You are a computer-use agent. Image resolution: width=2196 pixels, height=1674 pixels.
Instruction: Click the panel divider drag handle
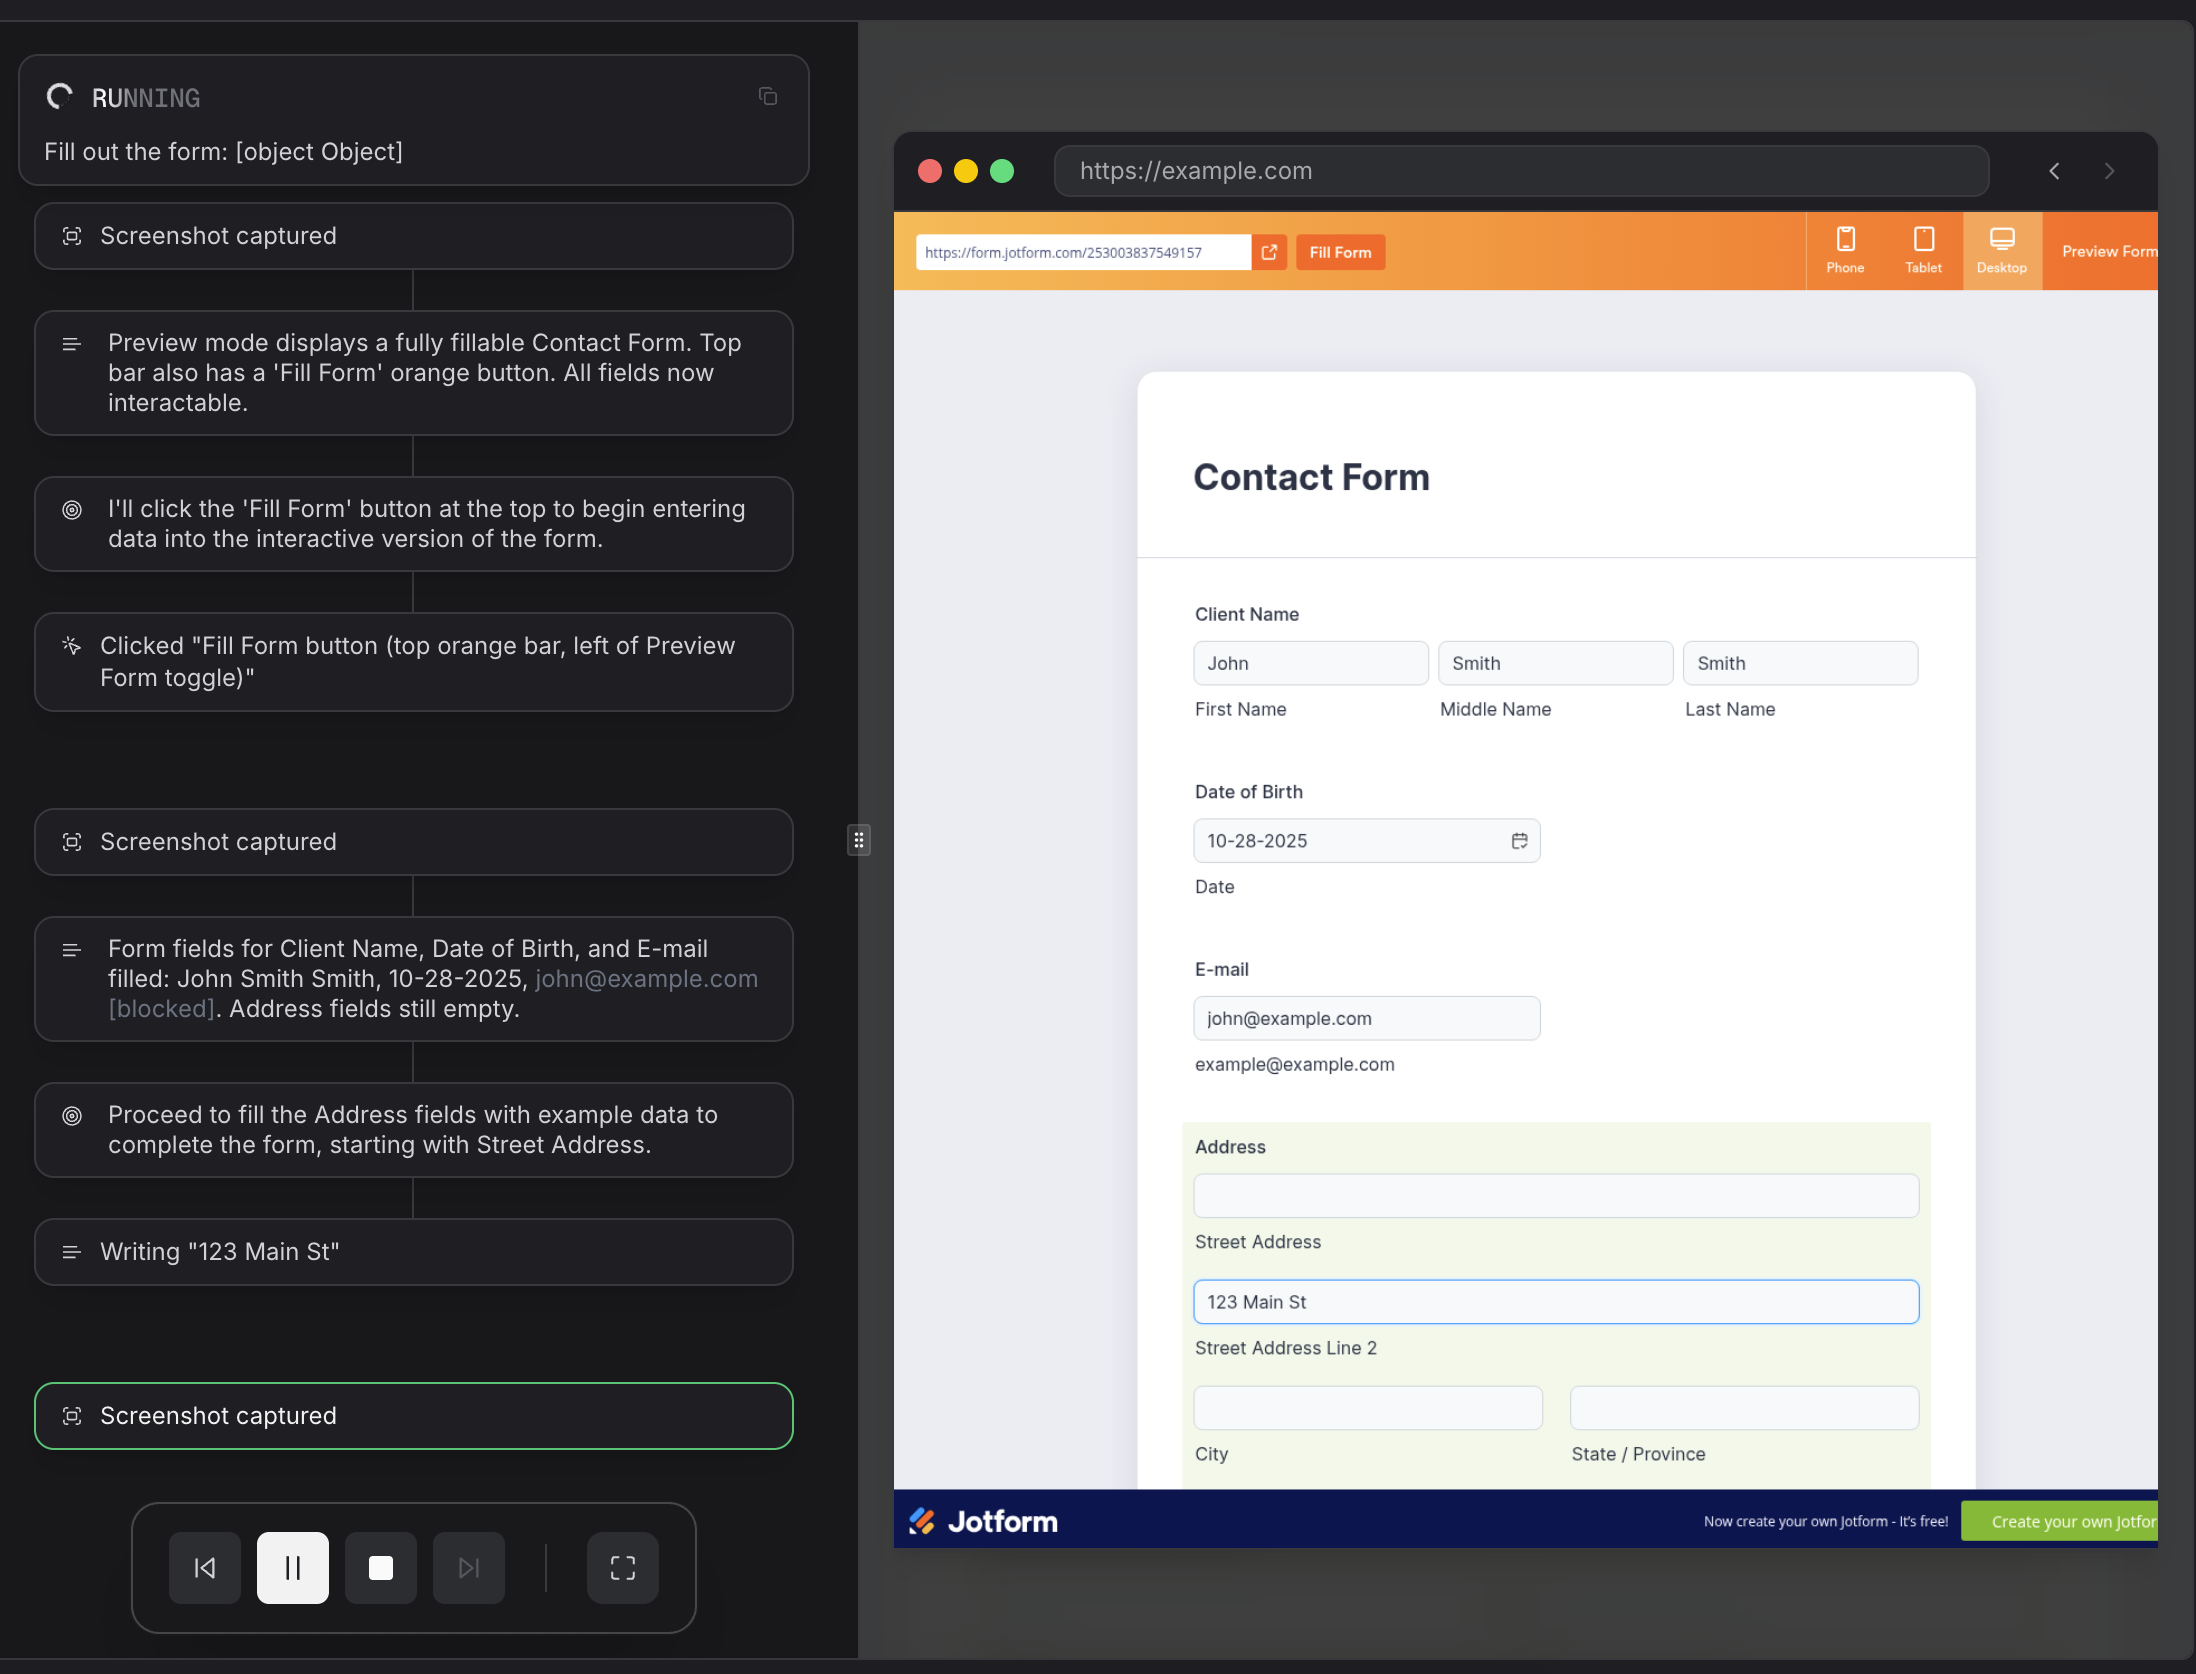pos(858,840)
